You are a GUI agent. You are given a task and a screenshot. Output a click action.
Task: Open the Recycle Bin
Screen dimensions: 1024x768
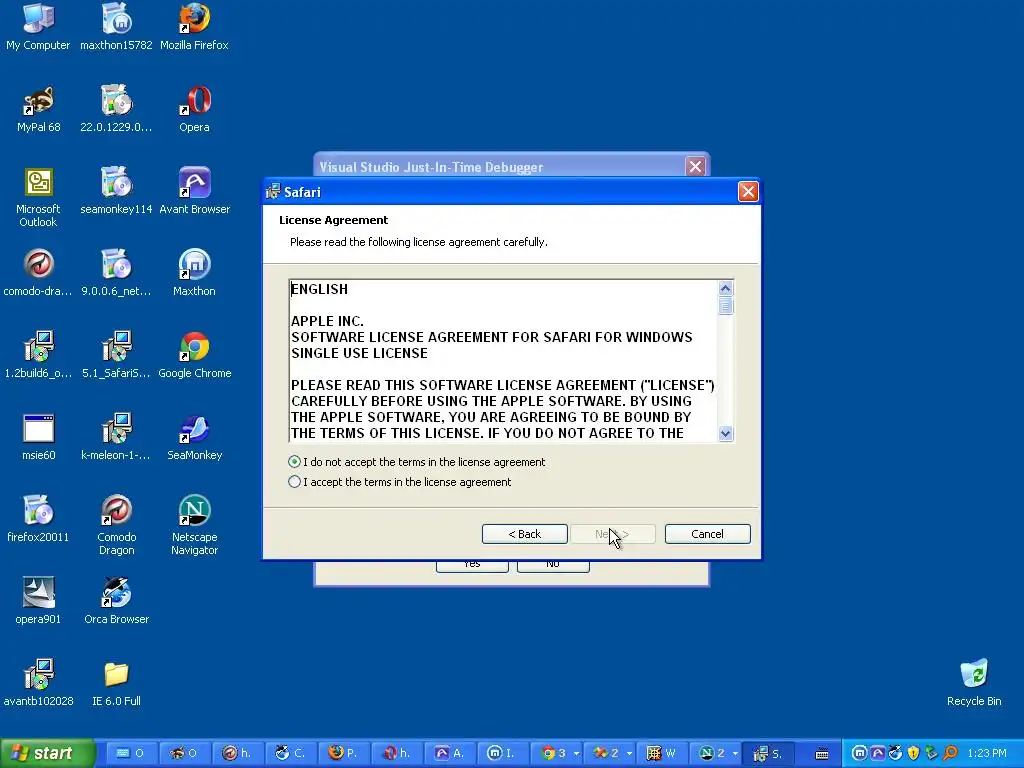pyautogui.click(x=974, y=683)
